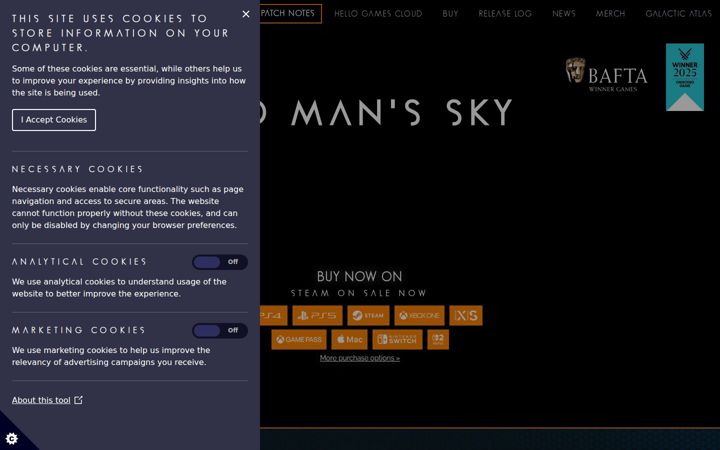
Task: Go to Hello Games Cloud
Action: pyautogui.click(x=378, y=14)
